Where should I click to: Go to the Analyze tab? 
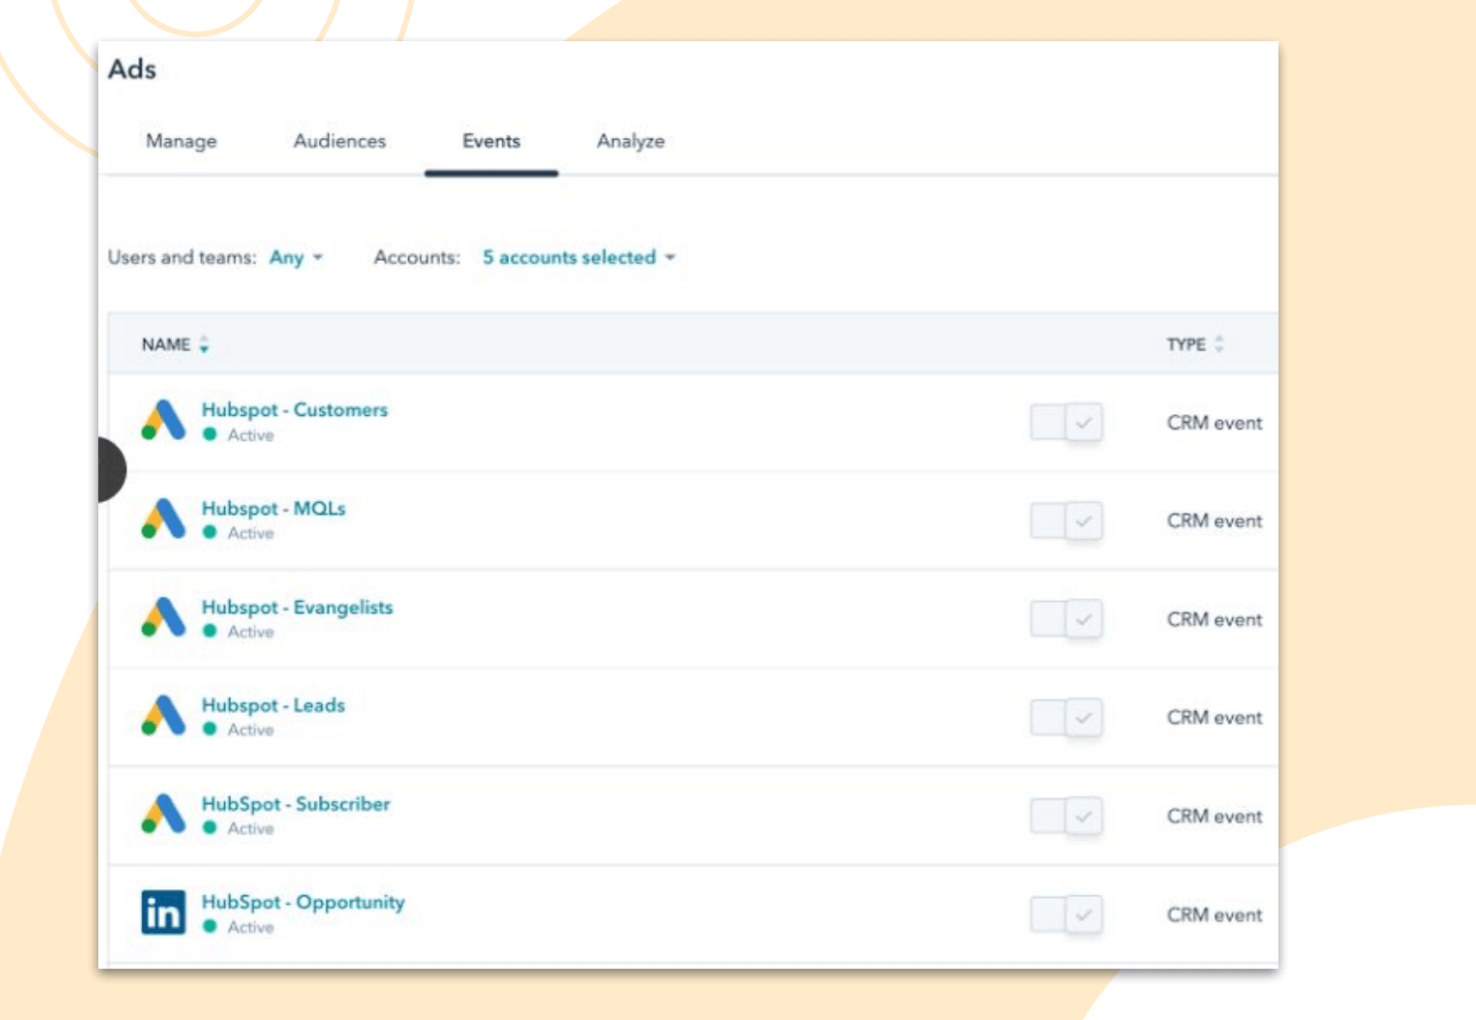pos(630,141)
